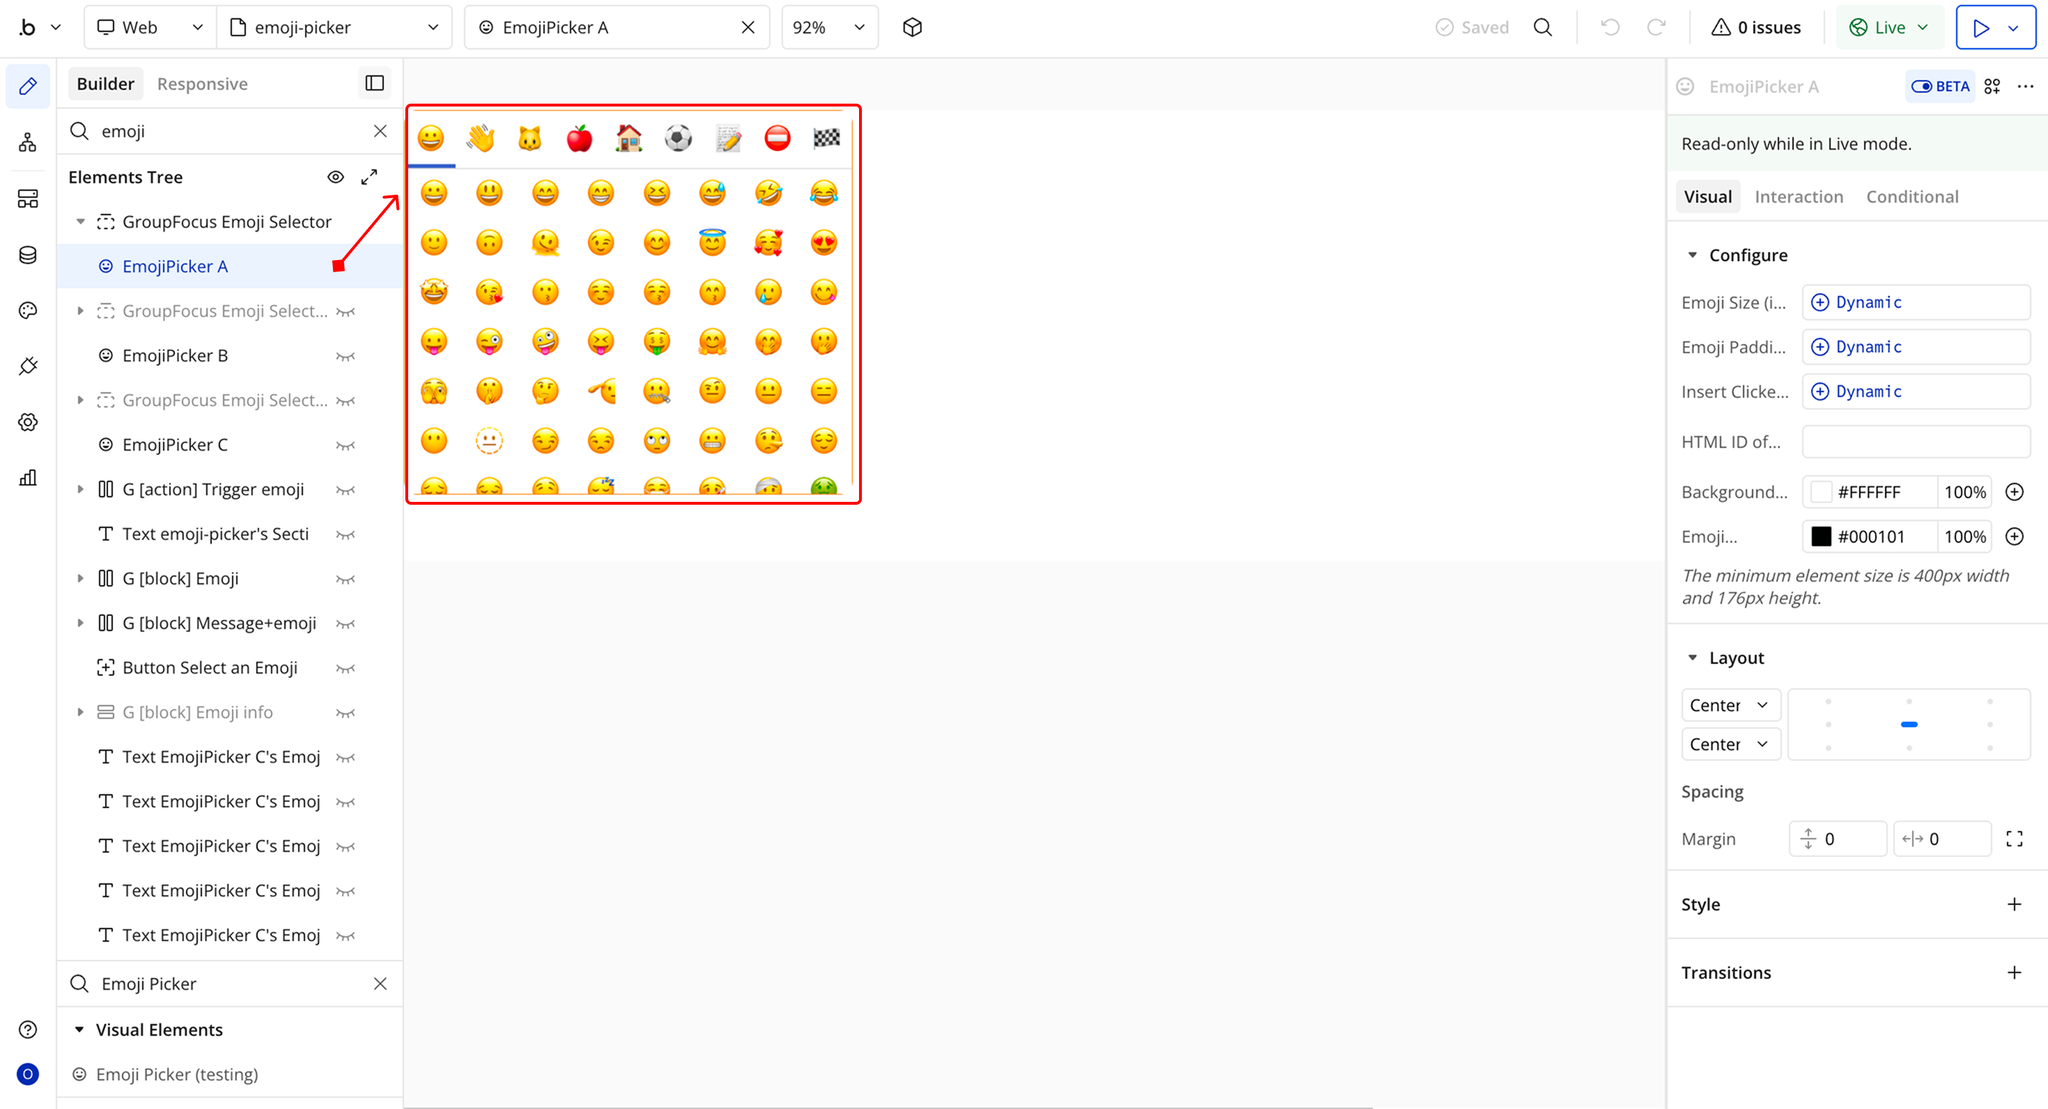
Task: Switch to the Responsive tab
Action: point(202,84)
